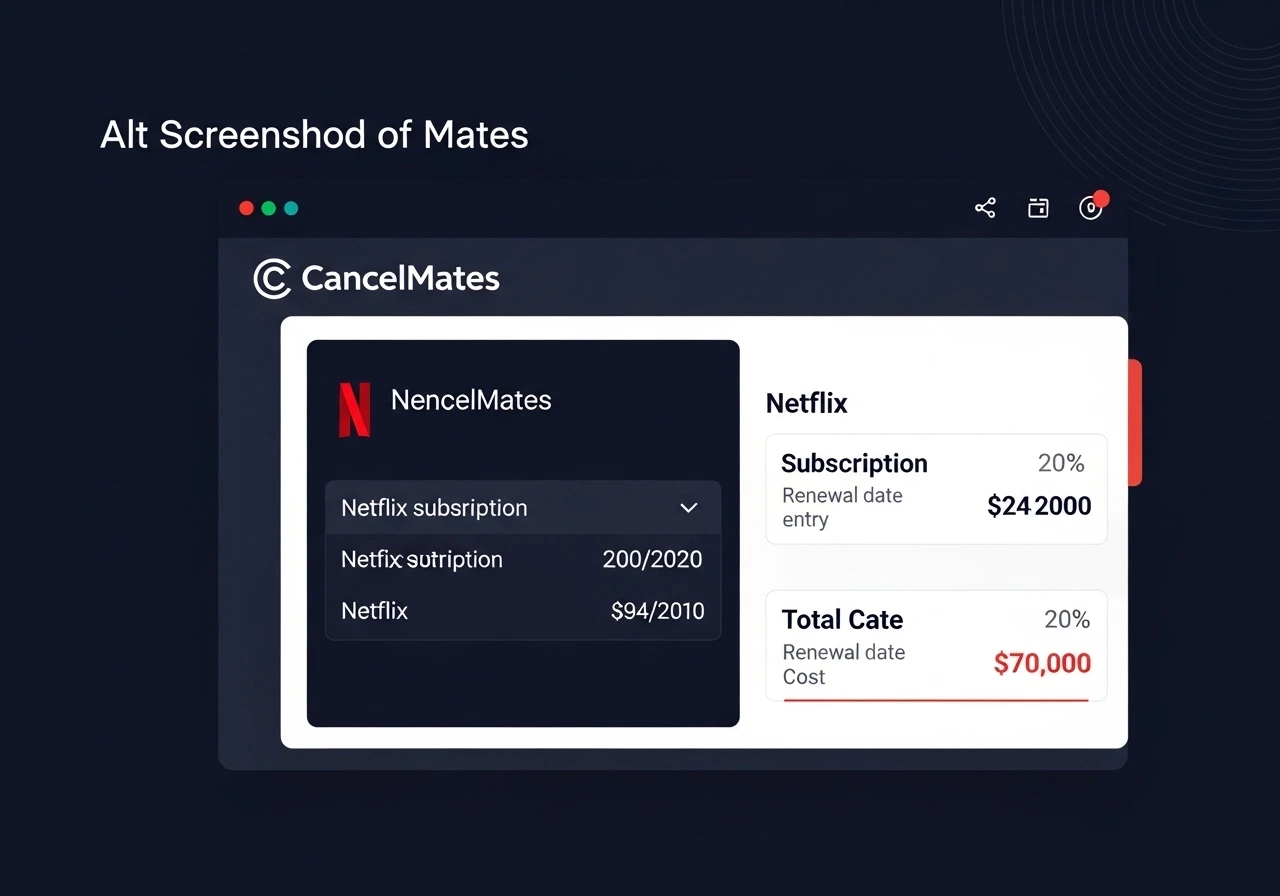Click the $24 2000 amount
1280x896 pixels.
pyautogui.click(x=1039, y=506)
